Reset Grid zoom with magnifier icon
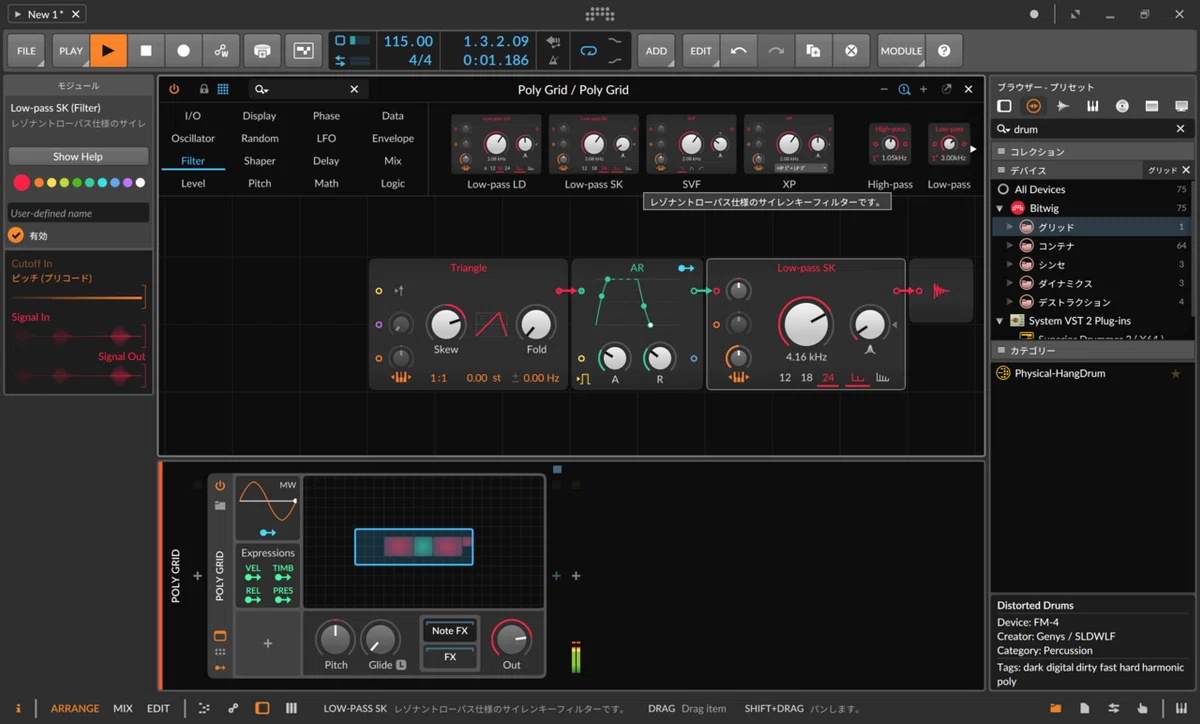1200x724 pixels. click(904, 89)
